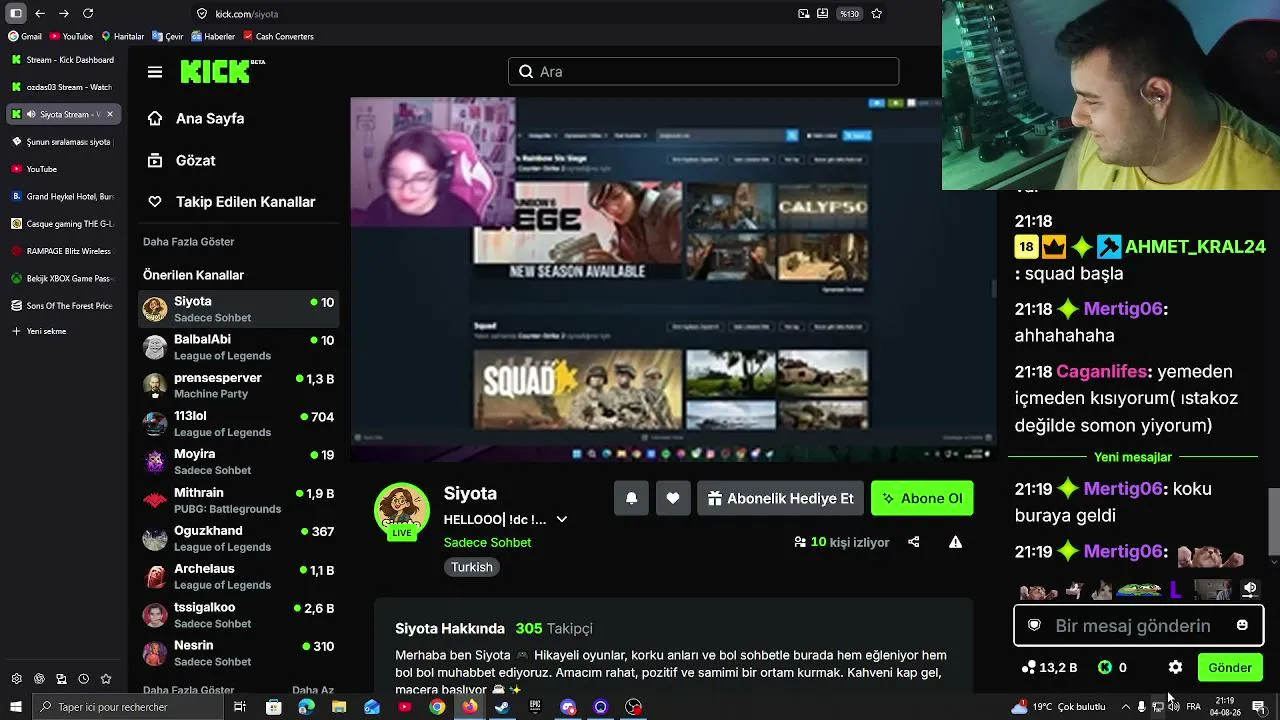This screenshot has height=720, width=1280.
Task: Click the AHMET_KRAL24 chat username
Action: [x=1195, y=247]
